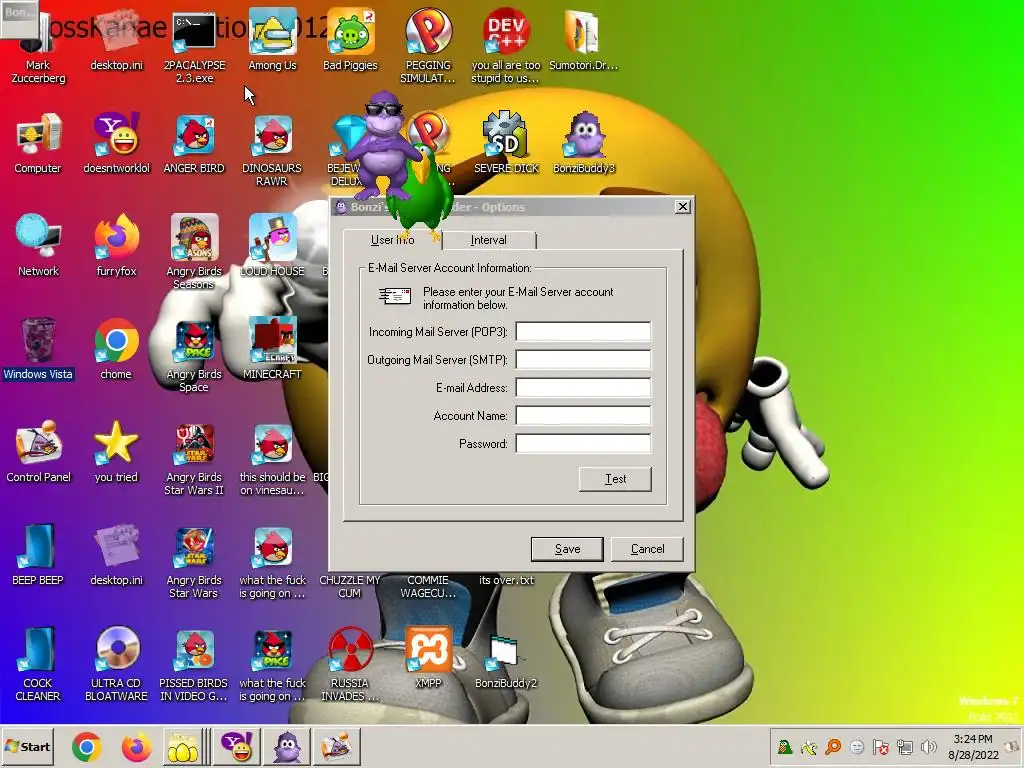Open Angry Birds Seasons shortcut
The height and width of the screenshot is (768, 1024).
click(194, 252)
